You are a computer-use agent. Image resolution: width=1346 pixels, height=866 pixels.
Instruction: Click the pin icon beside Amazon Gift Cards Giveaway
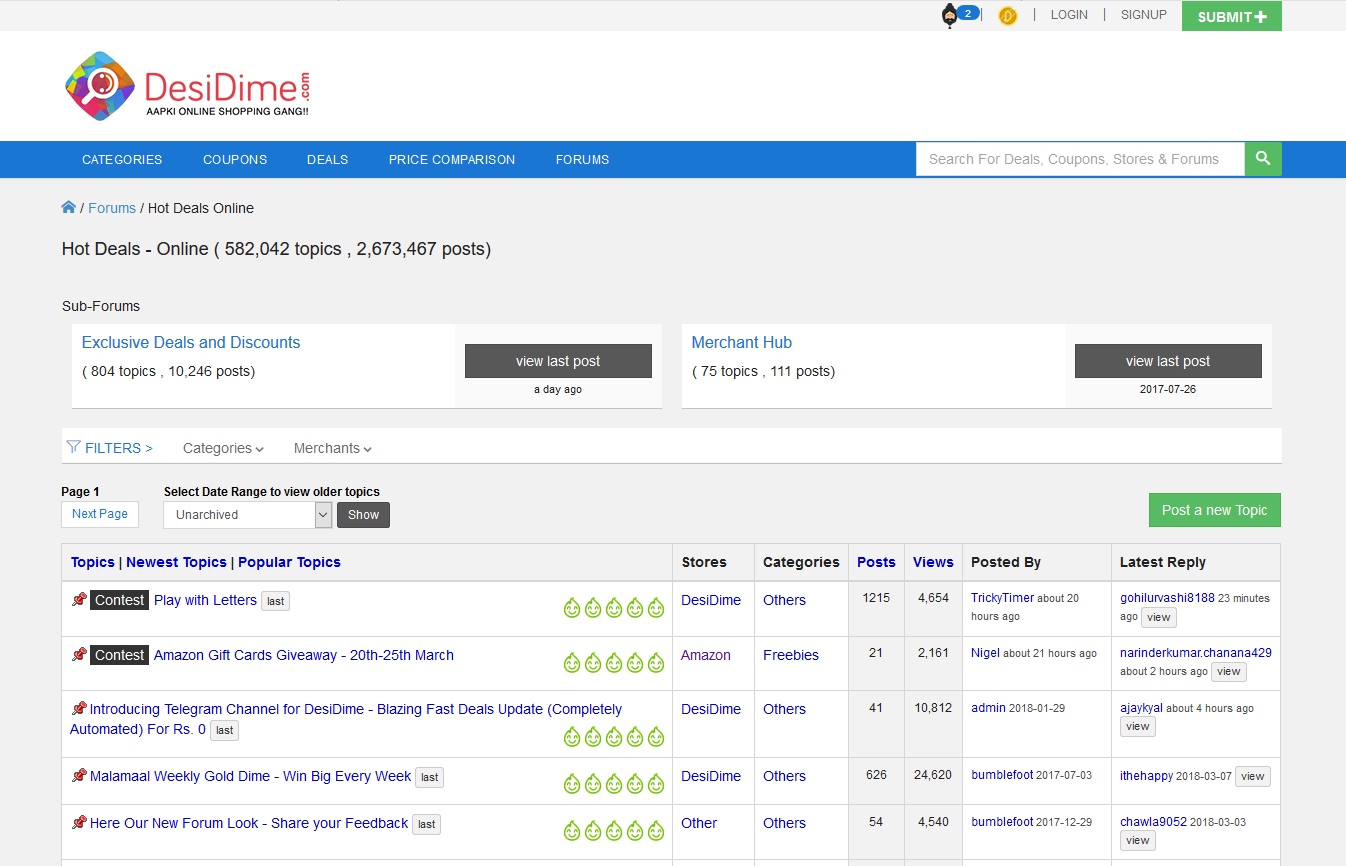pos(79,655)
